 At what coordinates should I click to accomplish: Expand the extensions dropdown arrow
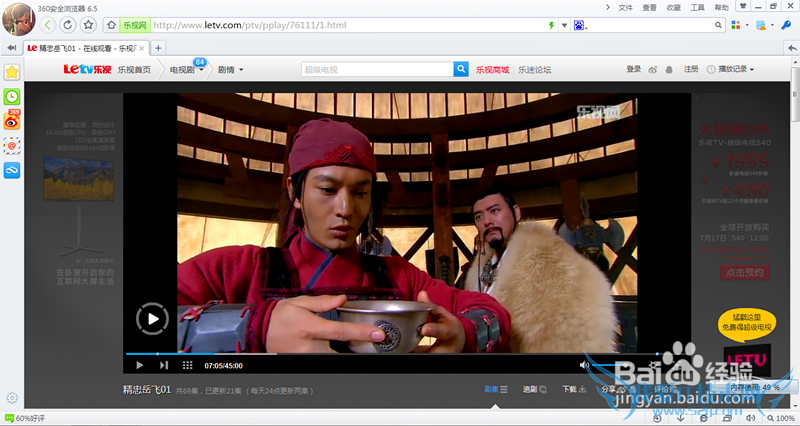(747, 24)
